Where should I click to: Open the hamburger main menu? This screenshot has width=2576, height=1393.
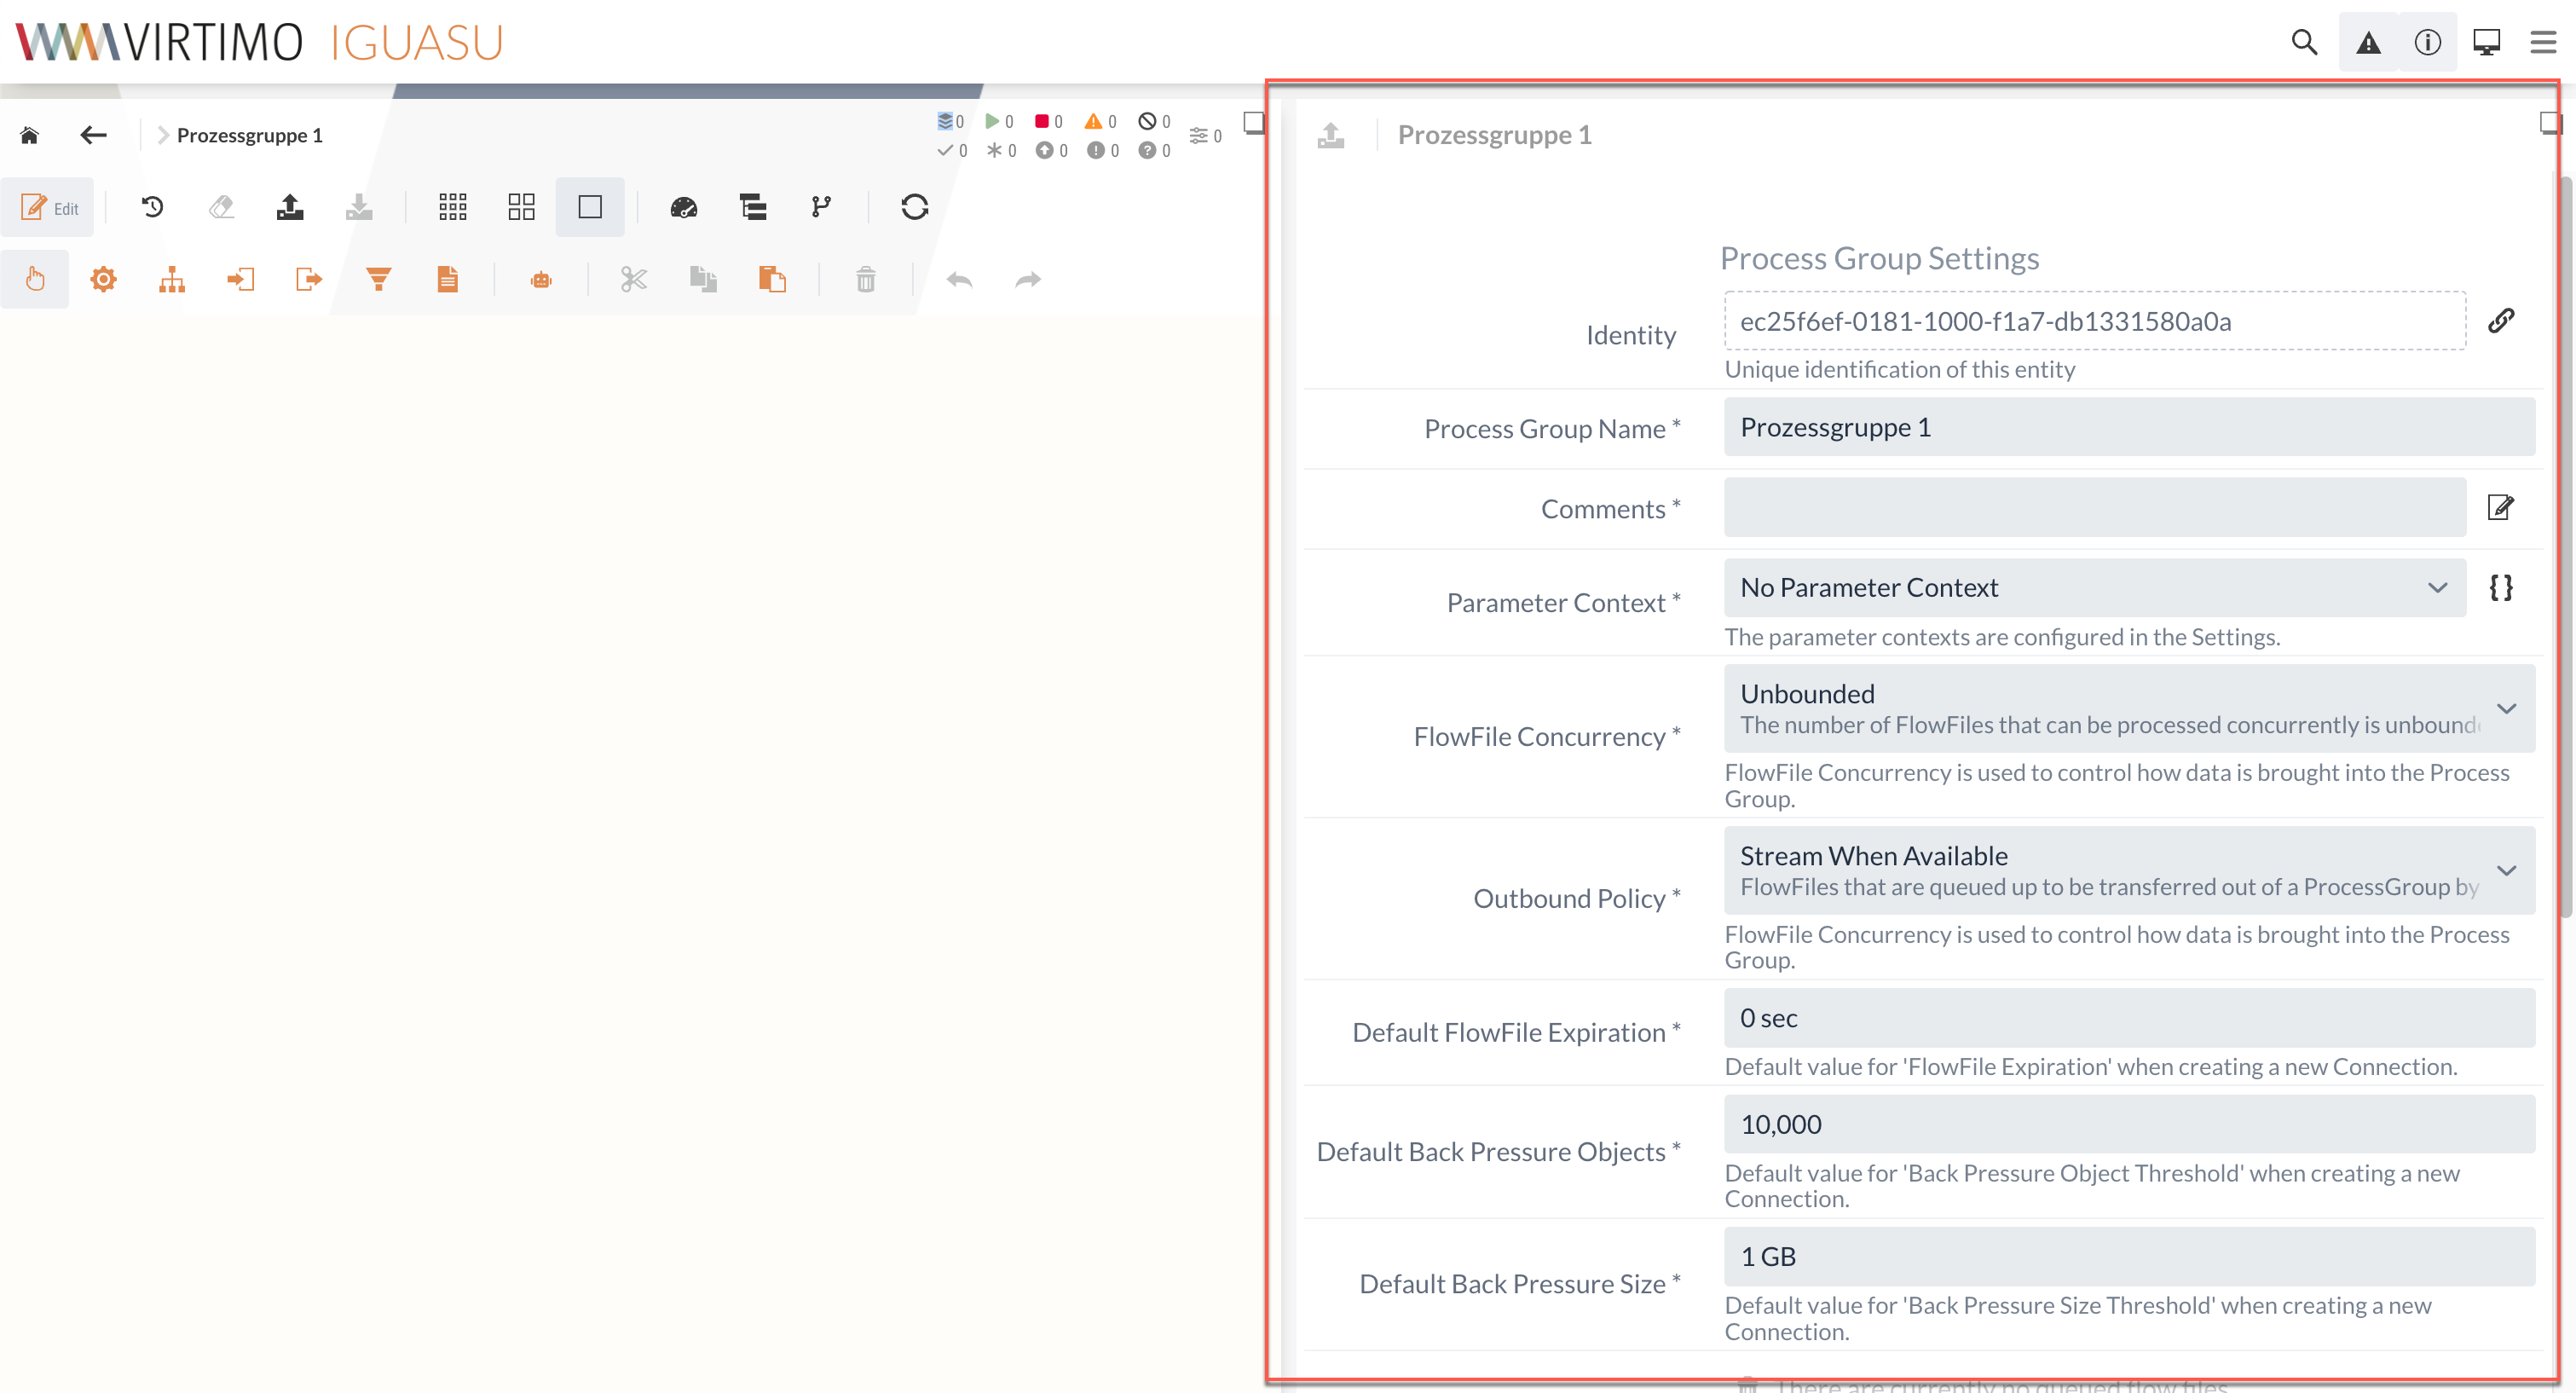click(x=2543, y=42)
